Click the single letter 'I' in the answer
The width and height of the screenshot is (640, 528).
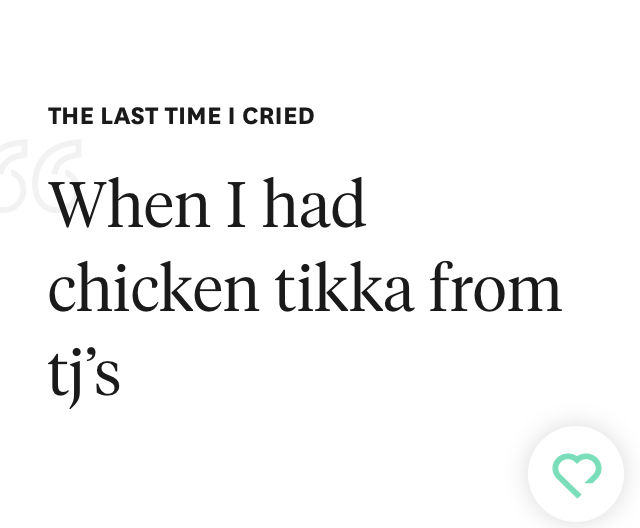point(236,203)
